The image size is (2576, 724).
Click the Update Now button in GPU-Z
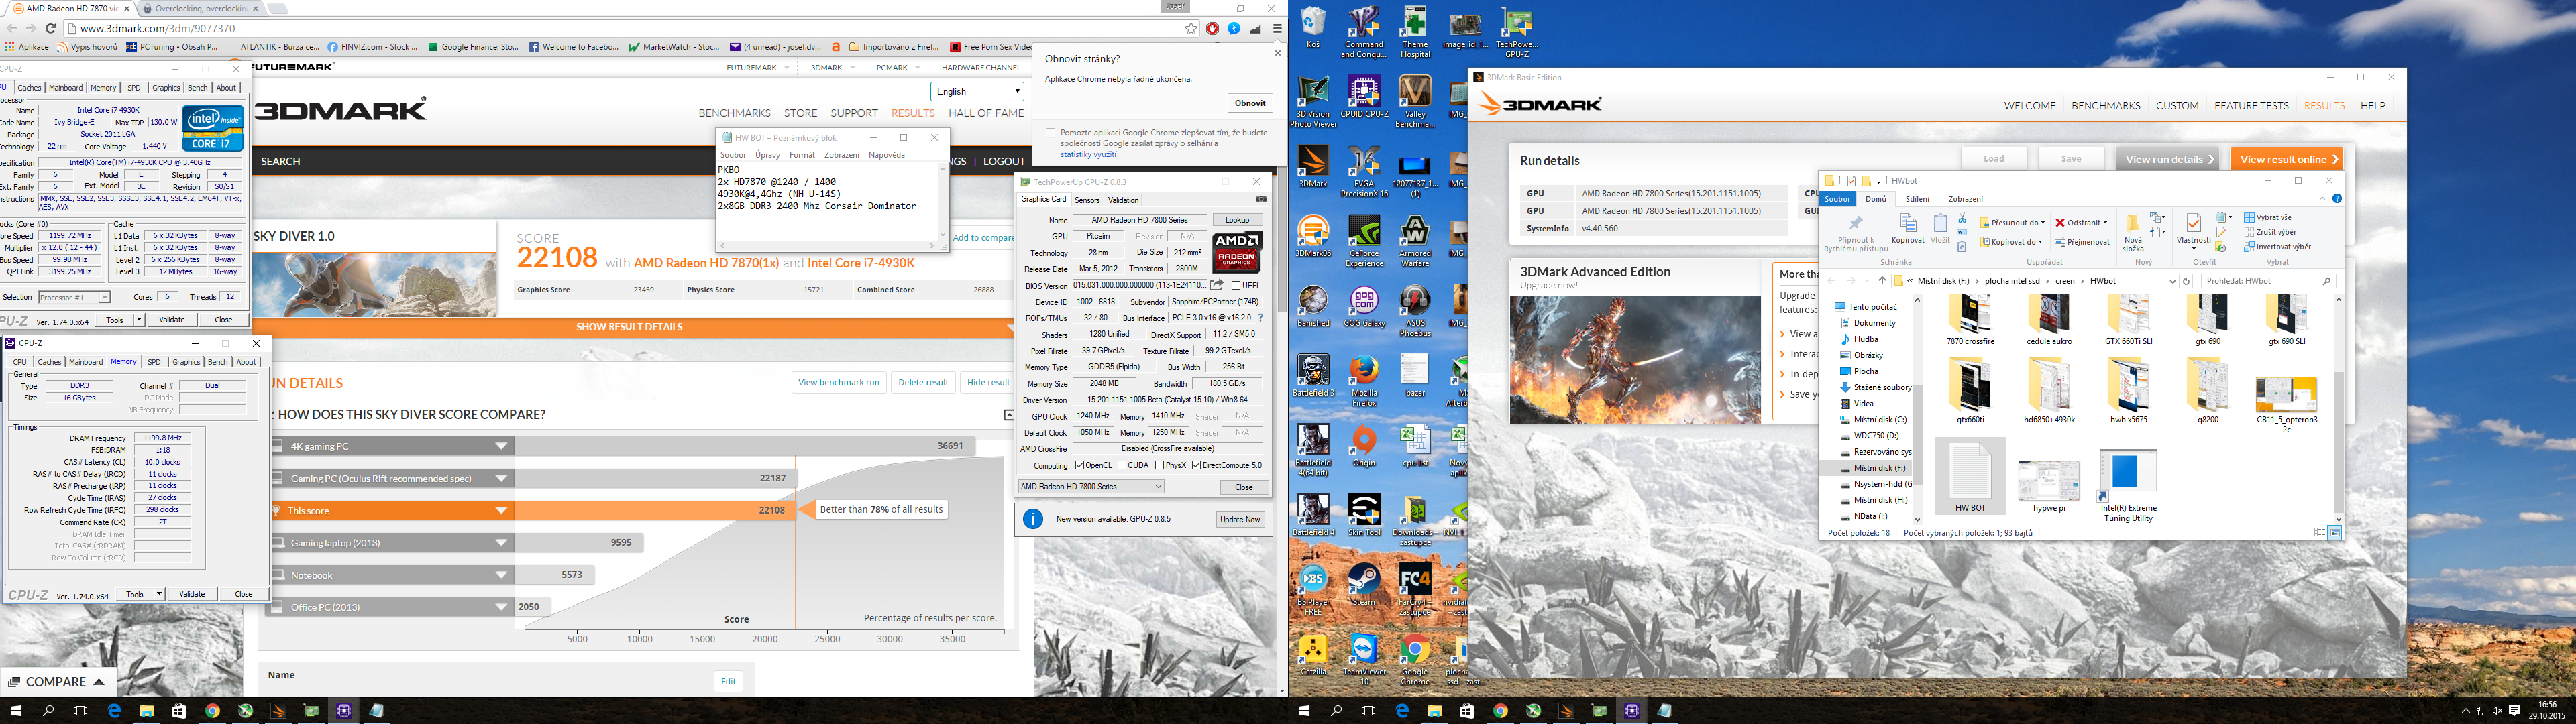coord(1240,519)
